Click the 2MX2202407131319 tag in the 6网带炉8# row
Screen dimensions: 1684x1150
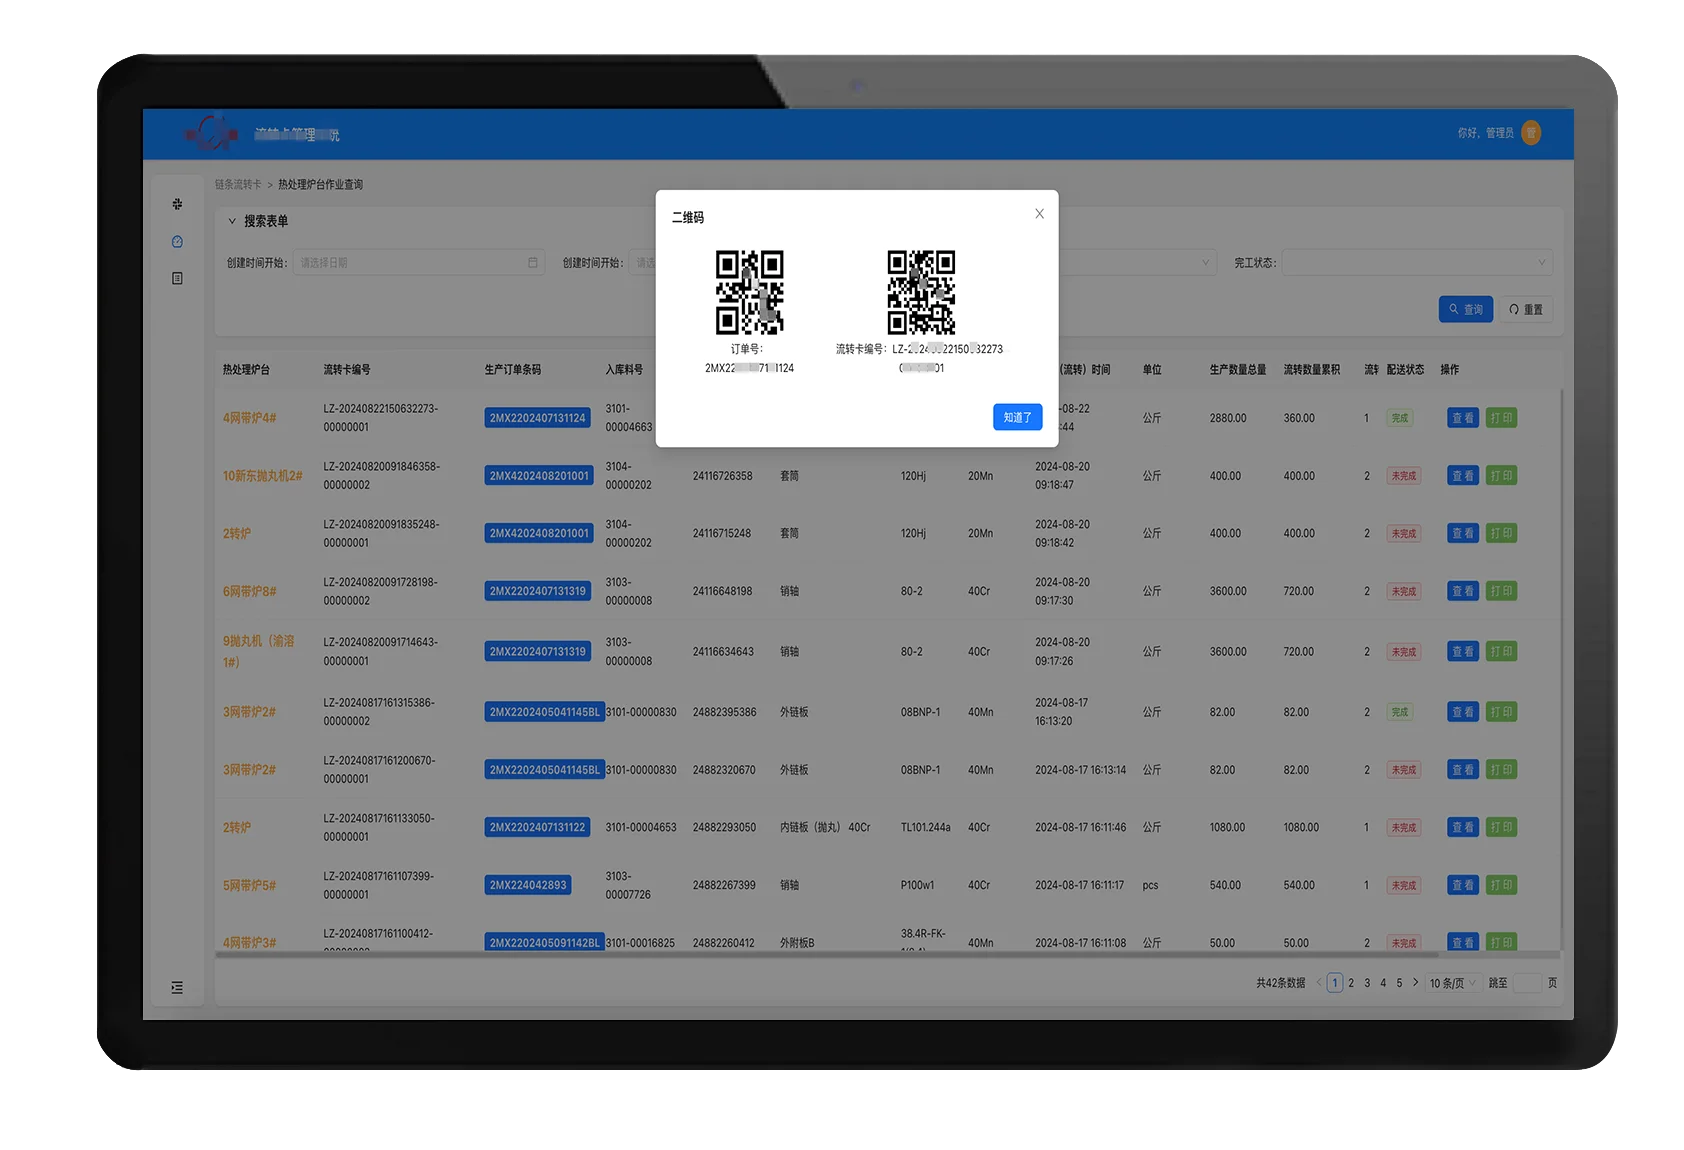coord(537,591)
